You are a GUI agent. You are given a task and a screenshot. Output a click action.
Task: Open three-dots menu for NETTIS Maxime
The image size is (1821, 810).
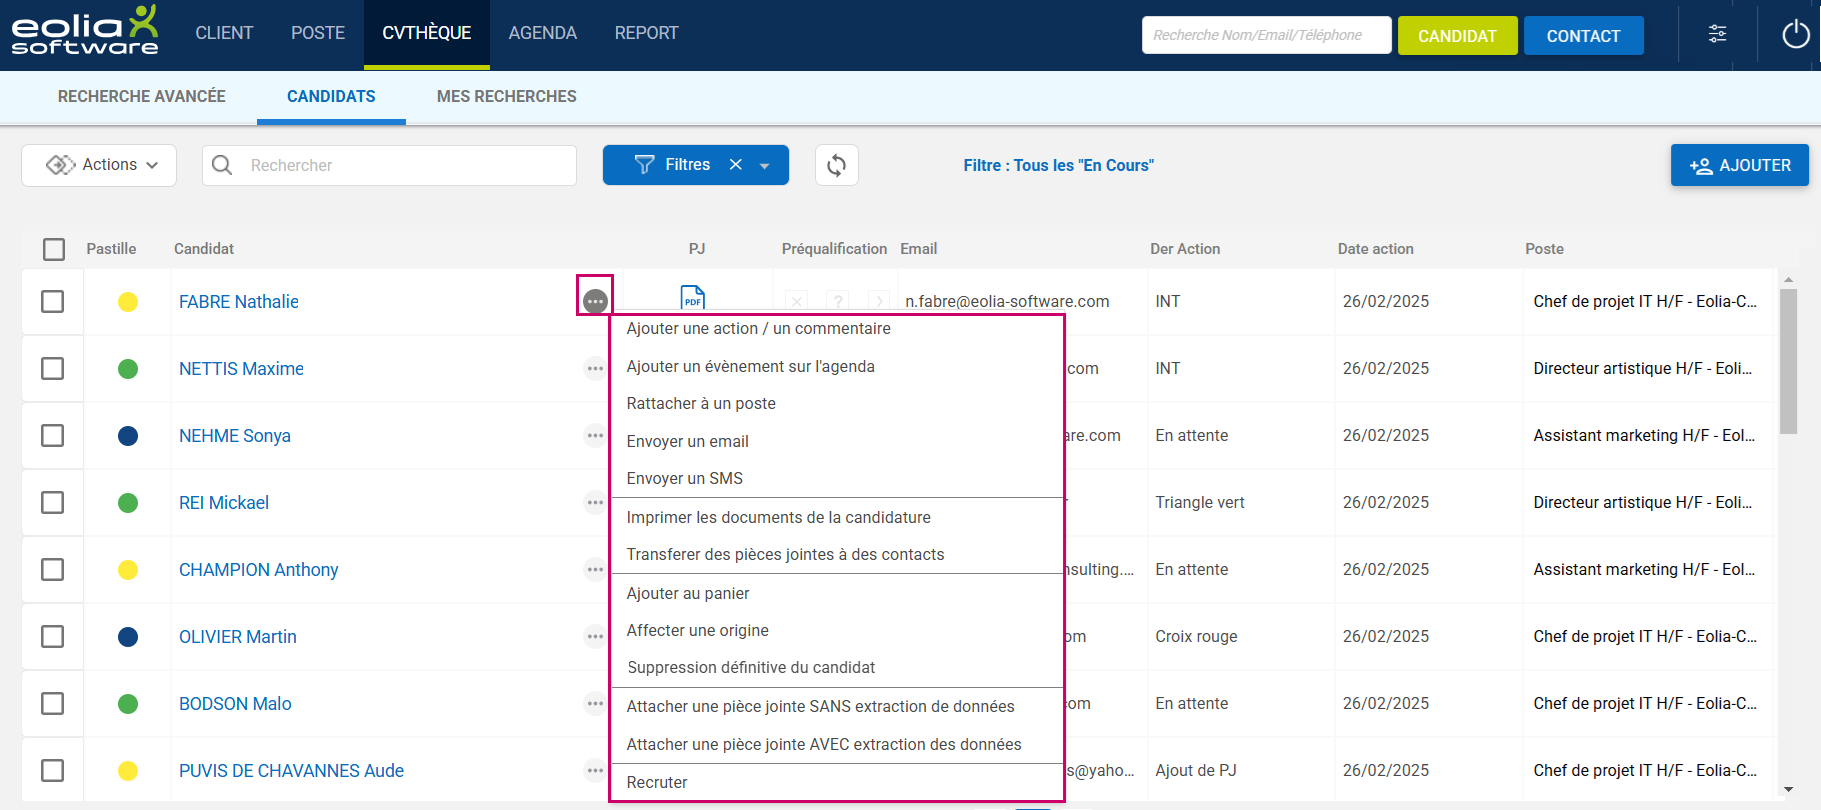click(595, 369)
